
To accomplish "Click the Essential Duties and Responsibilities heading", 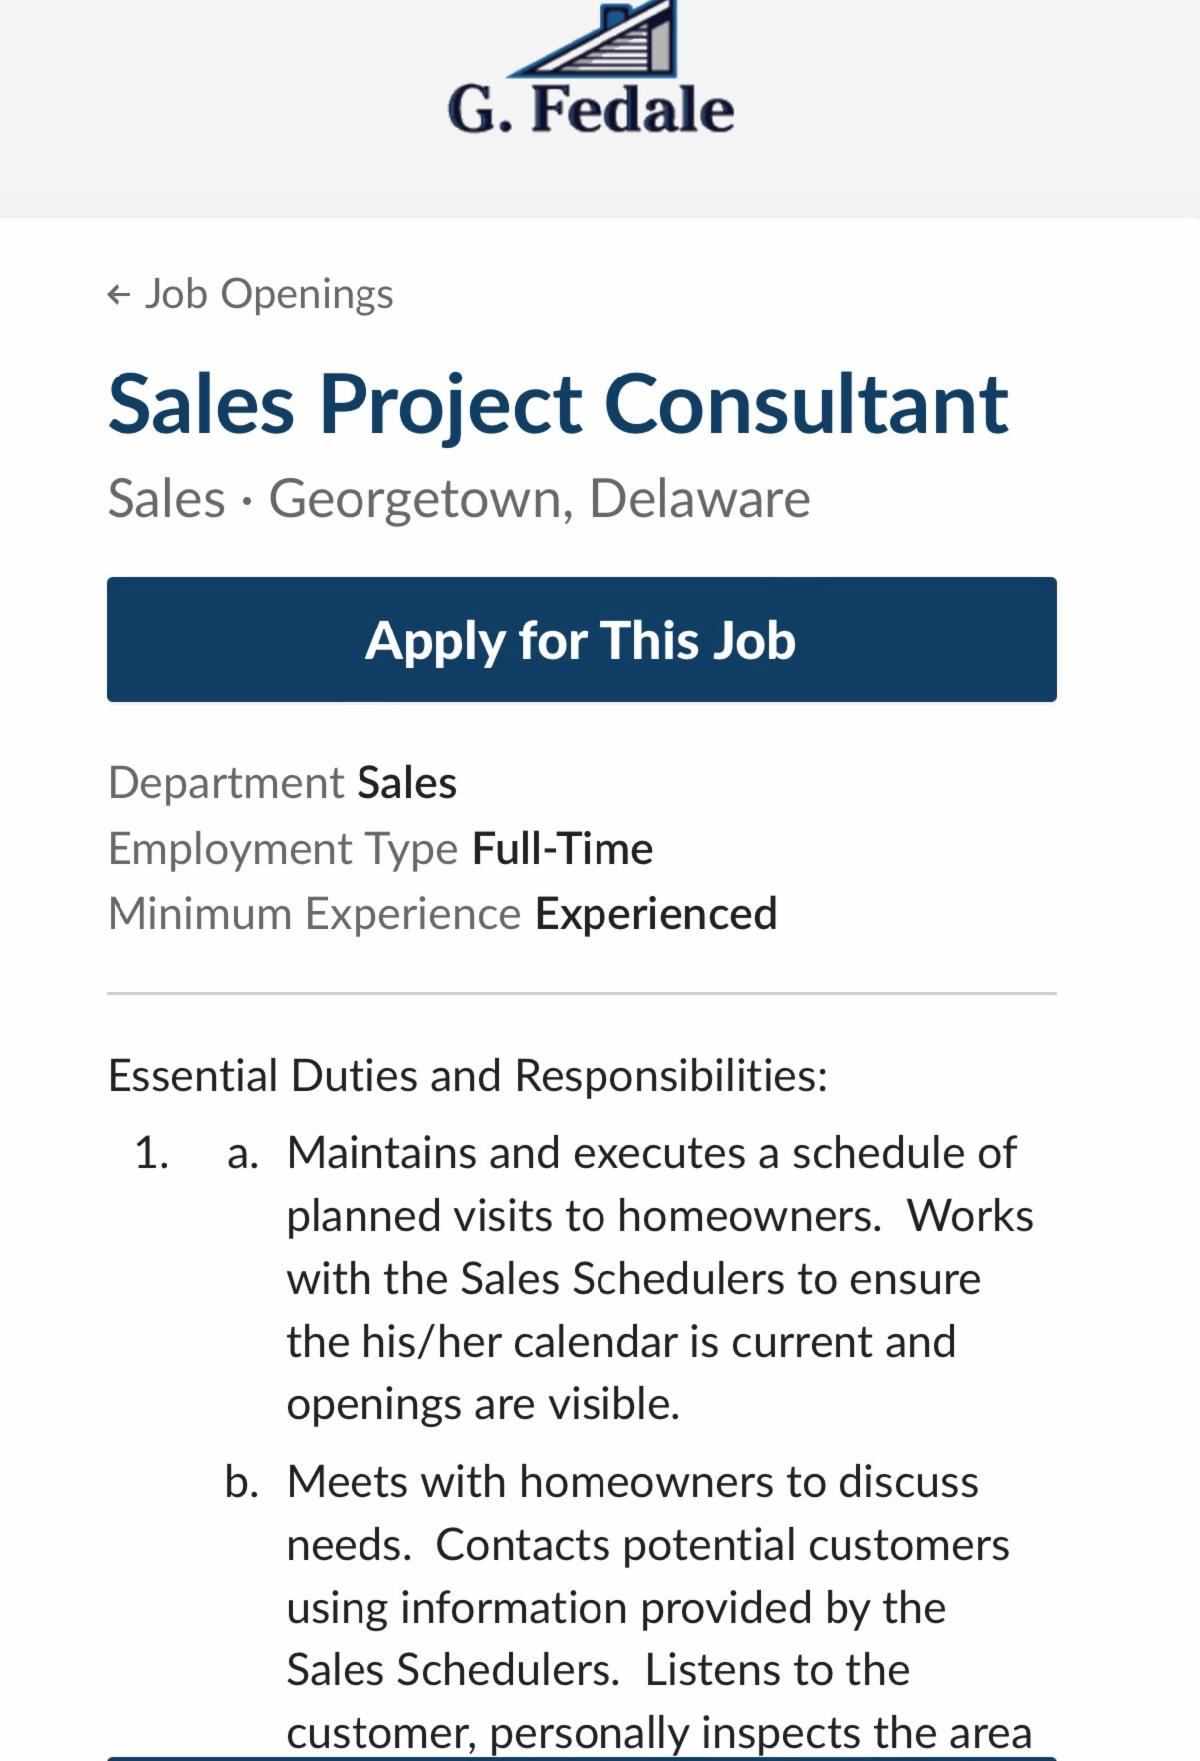I will click(x=465, y=1074).
